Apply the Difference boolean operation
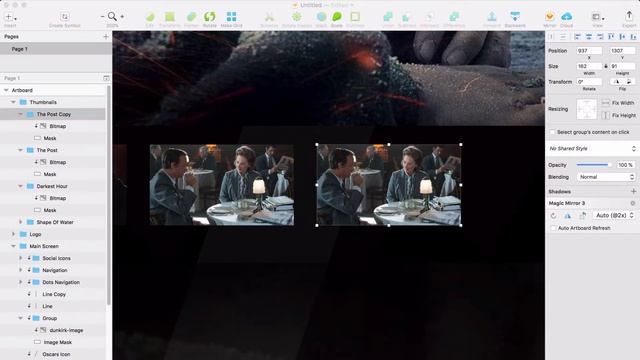 coord(454,17)
